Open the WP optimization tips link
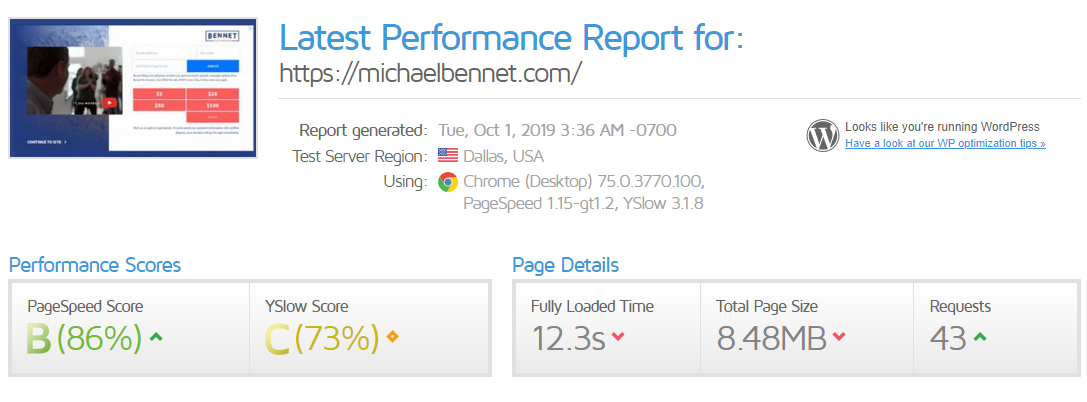The image size is (1087, 402). 945,143
